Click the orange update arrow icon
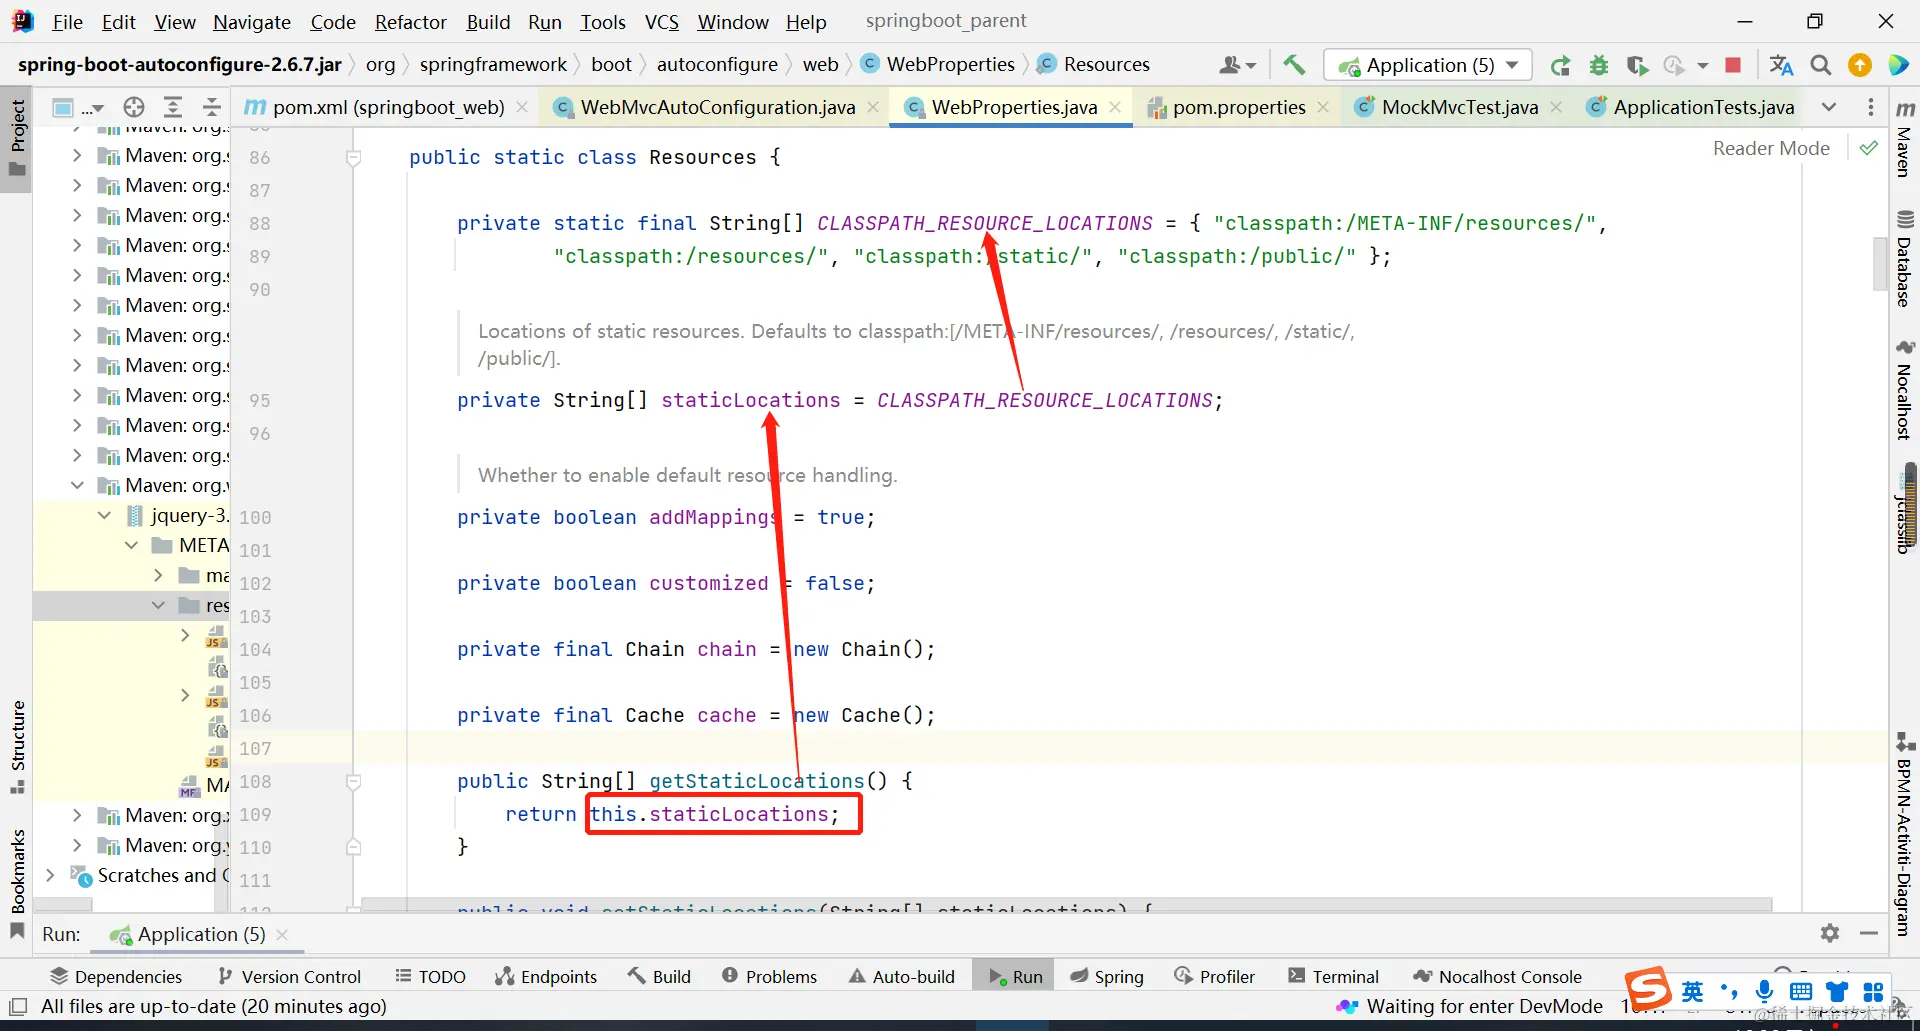The image size is (1920, 1031). [x=1860, y=66]
